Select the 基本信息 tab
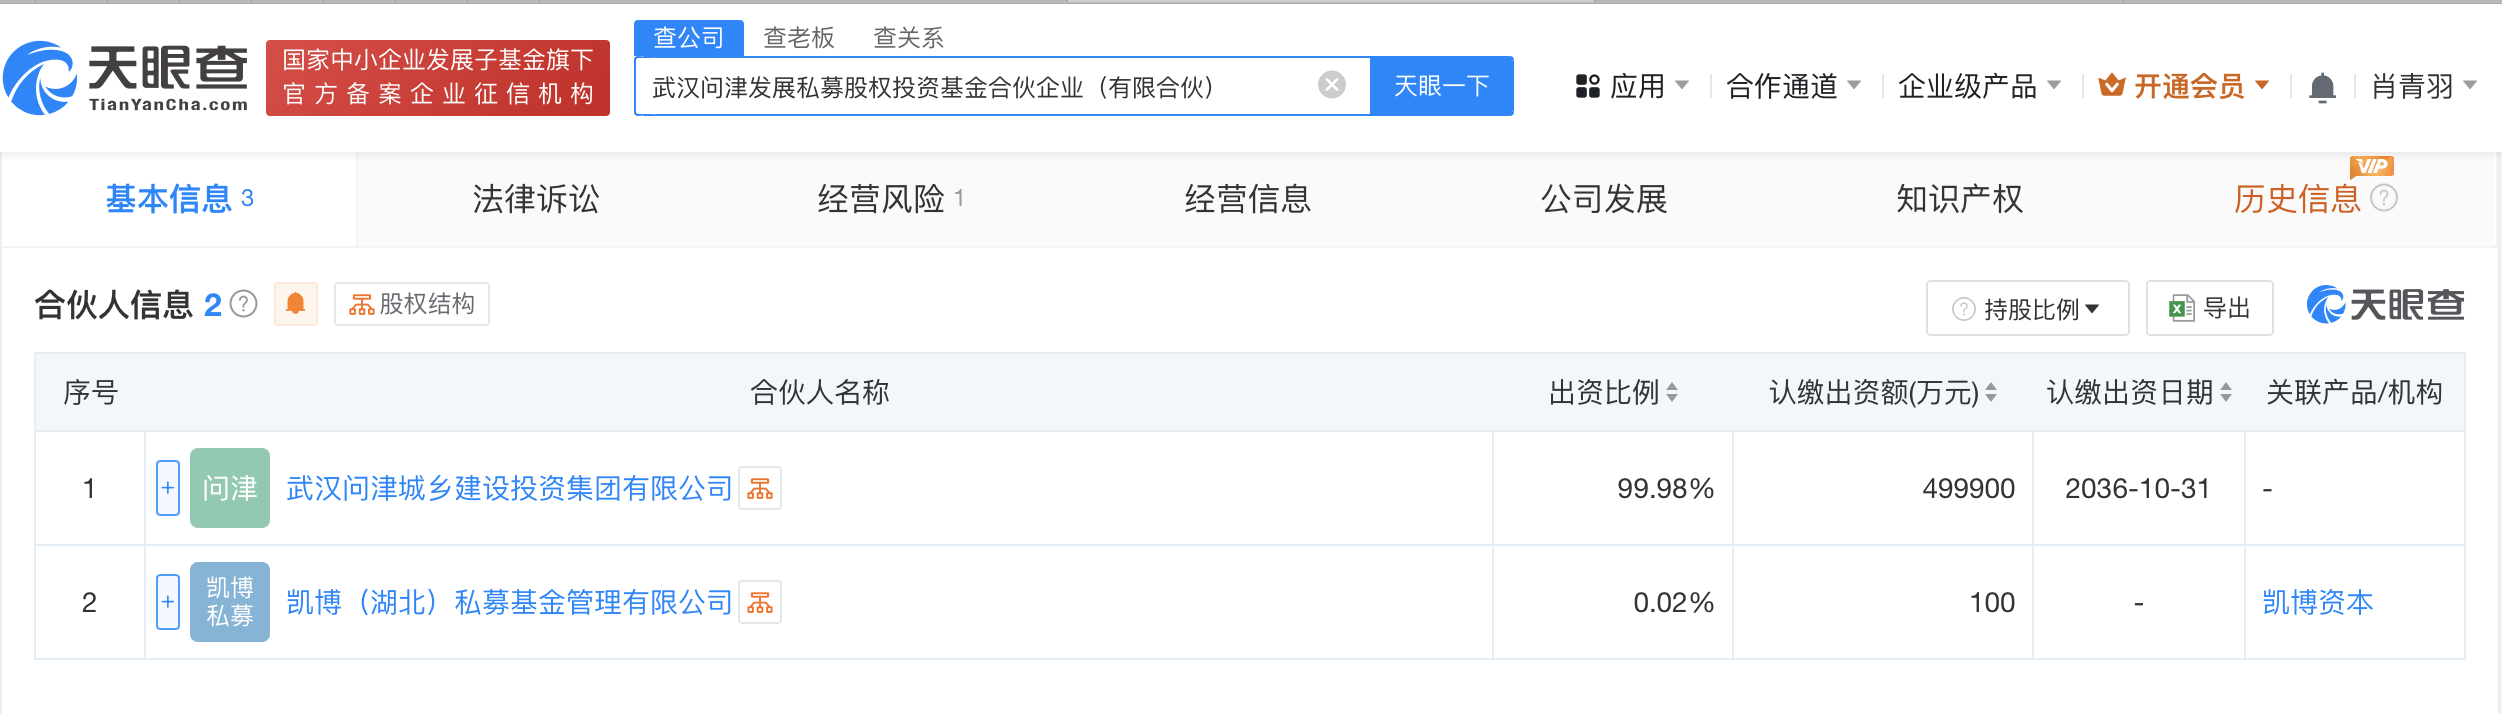Image resolution: width=2502 pixels, height=714 pixels. tap(180, 199)
